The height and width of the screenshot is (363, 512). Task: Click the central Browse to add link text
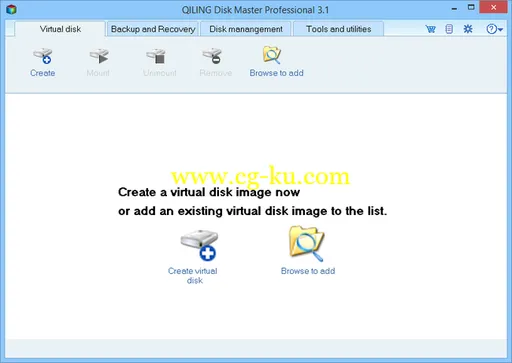308,271
